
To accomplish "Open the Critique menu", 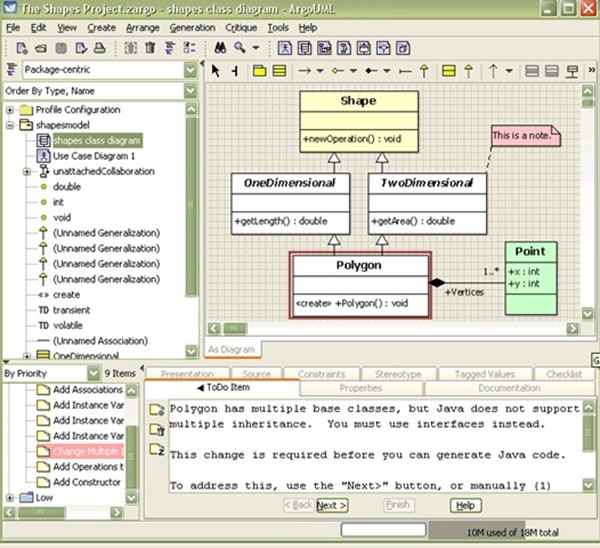I will click(241, 28).
